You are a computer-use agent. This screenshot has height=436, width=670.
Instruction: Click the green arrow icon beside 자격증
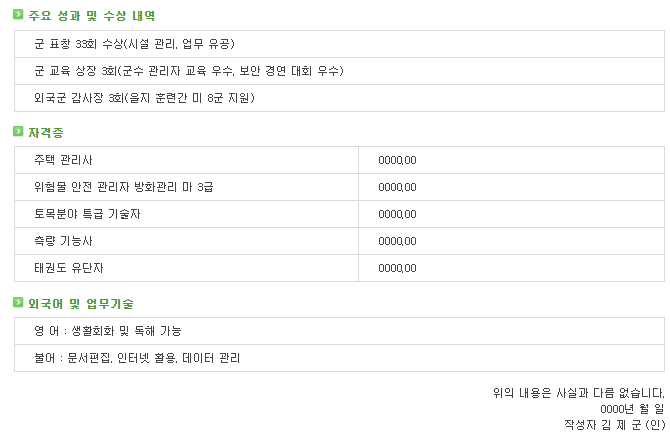(18, 131)
